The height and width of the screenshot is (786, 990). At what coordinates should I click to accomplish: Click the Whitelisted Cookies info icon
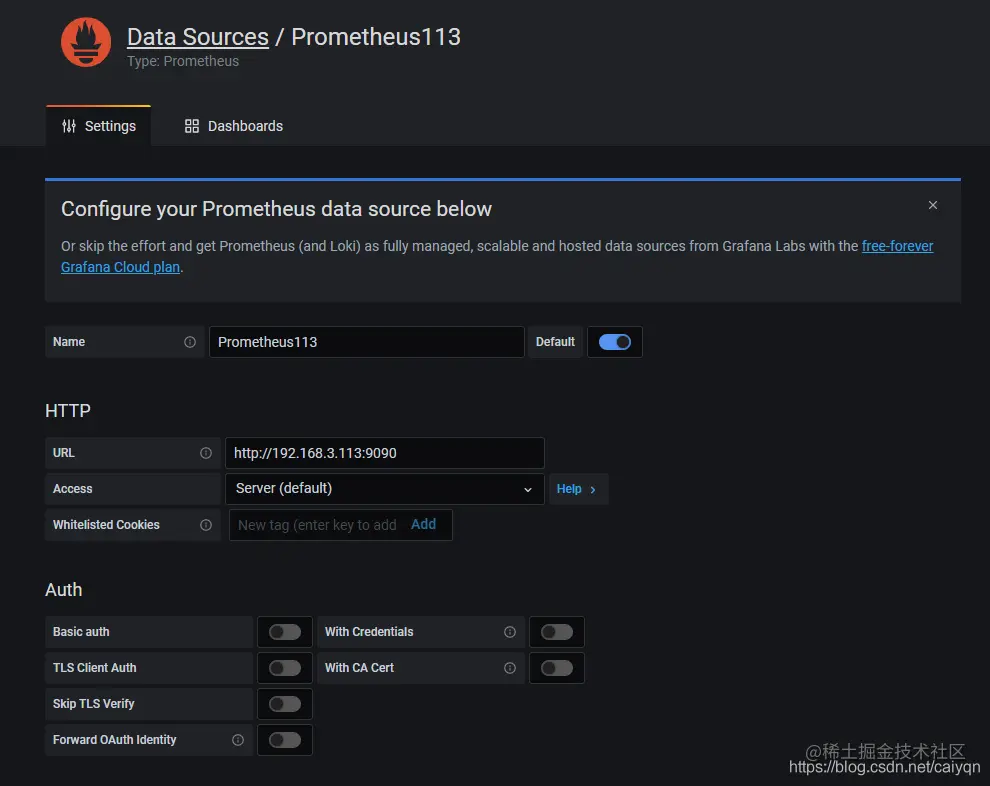(206, 525)
